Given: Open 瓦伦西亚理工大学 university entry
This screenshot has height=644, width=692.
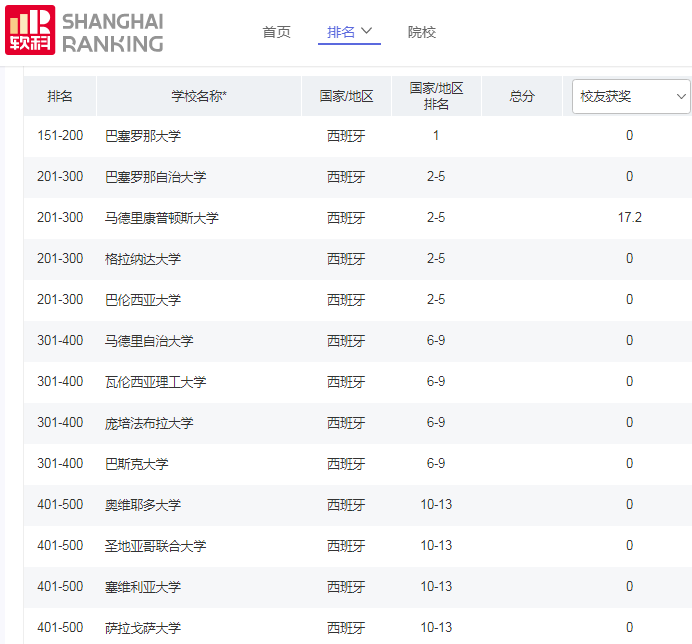Looking at the screenshot, I should click(155, 382).
